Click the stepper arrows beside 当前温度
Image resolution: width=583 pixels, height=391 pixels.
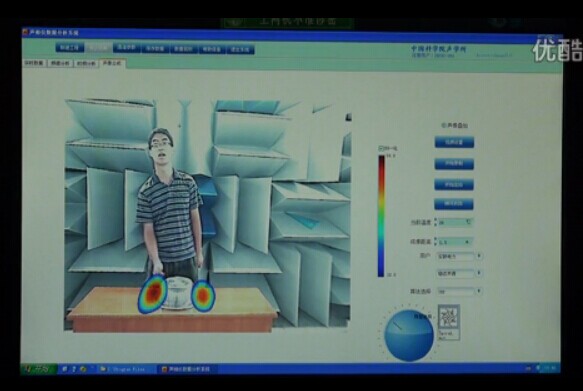pos(436,222)
